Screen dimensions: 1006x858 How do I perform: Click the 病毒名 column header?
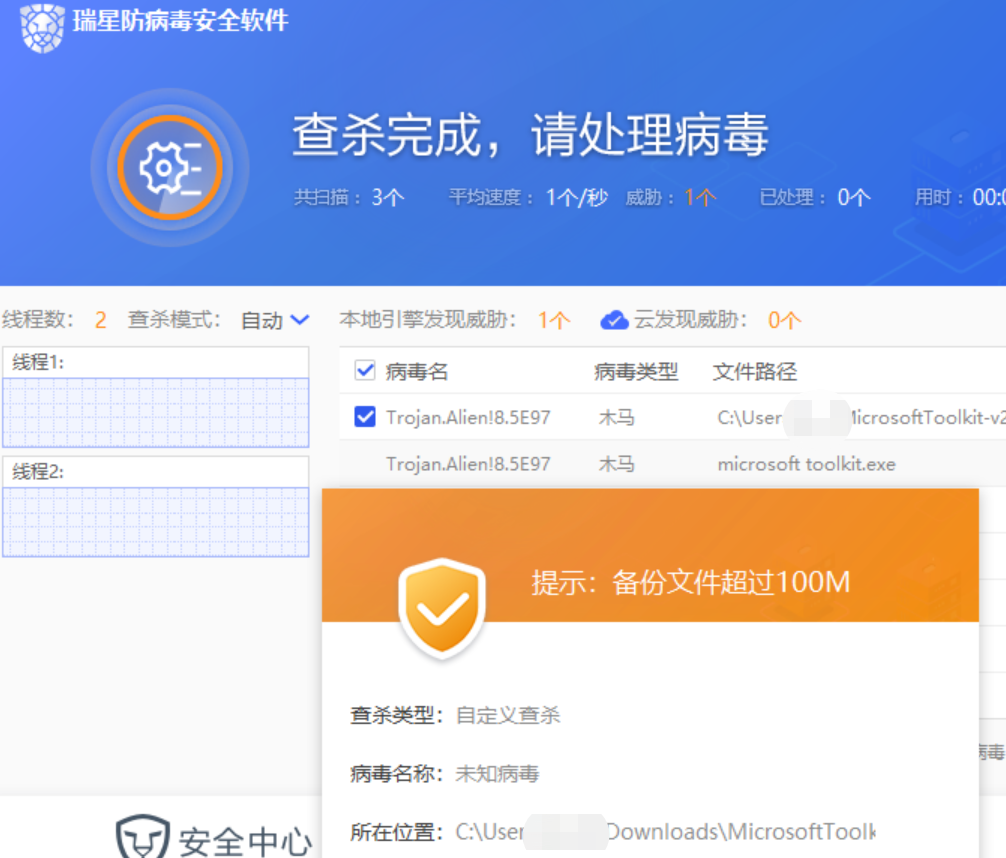(x=417, y=371)
